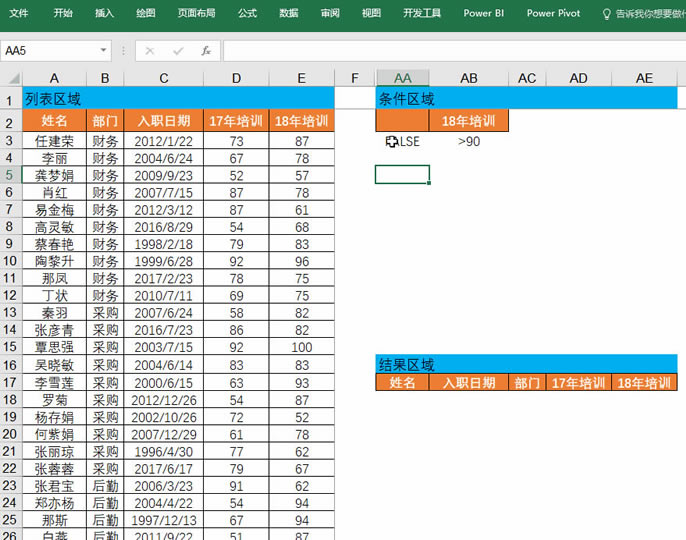Click the Insert Function fx icon
Image resolution: width=686 pixels, height=540 pixels.
pyautogui.click(x=206, y=51)
